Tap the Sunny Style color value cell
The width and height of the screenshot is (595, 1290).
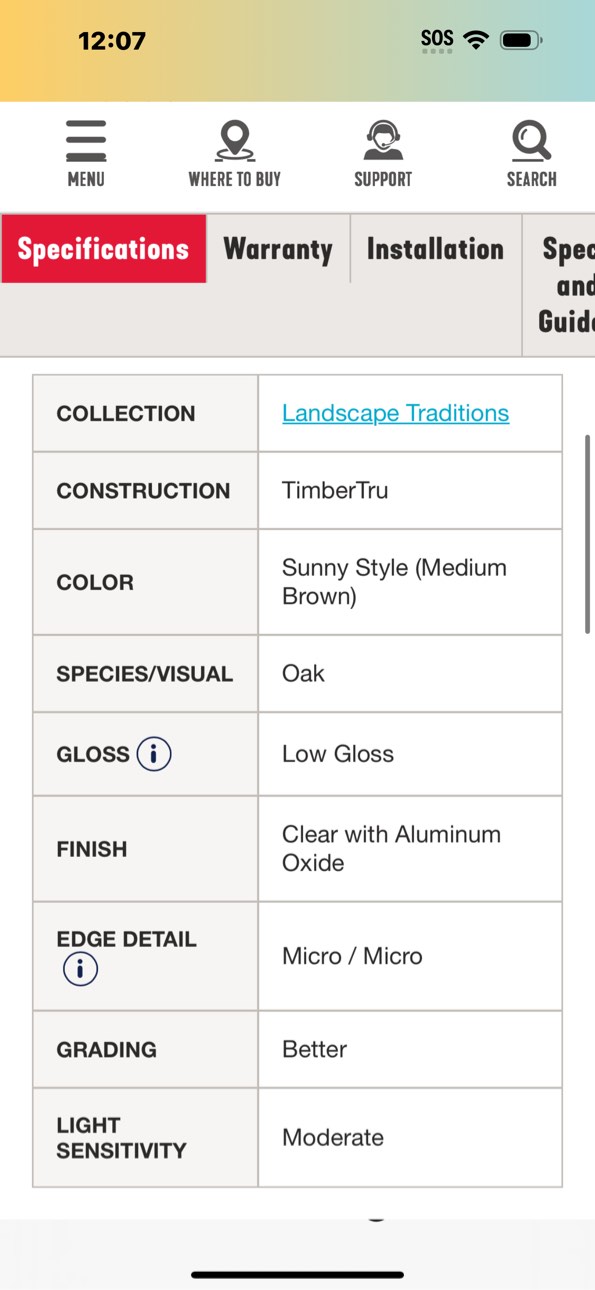410,582
